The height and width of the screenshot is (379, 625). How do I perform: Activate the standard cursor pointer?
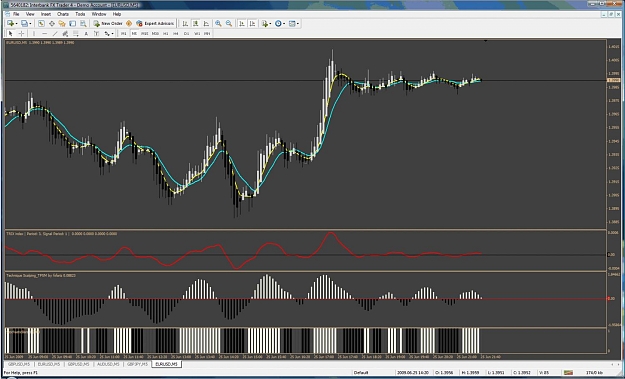[x=11, y=33]
